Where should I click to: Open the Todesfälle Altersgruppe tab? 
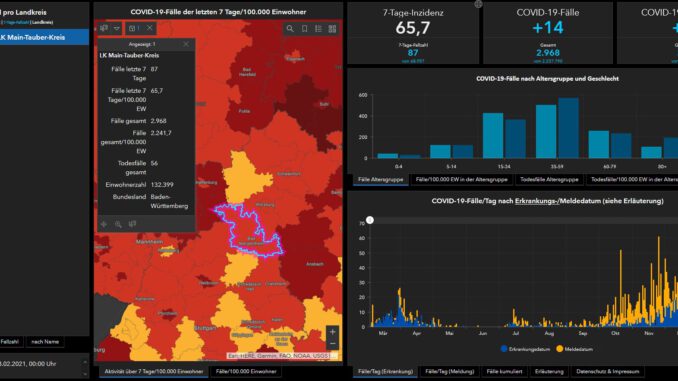(x=549, y=179)
